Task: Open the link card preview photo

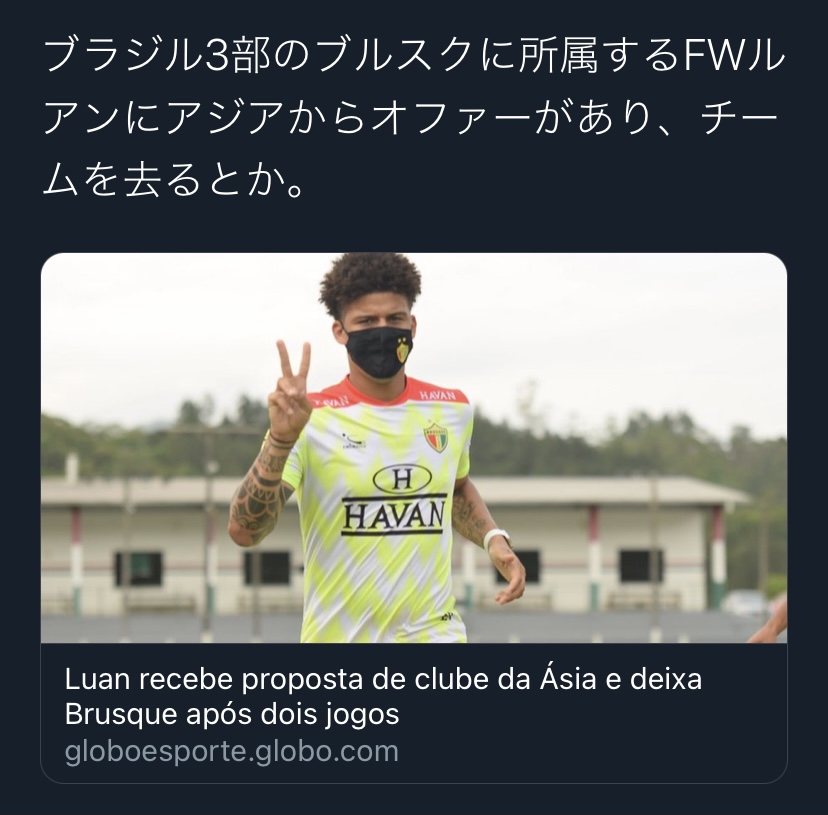Action: [x=413, y=447]
